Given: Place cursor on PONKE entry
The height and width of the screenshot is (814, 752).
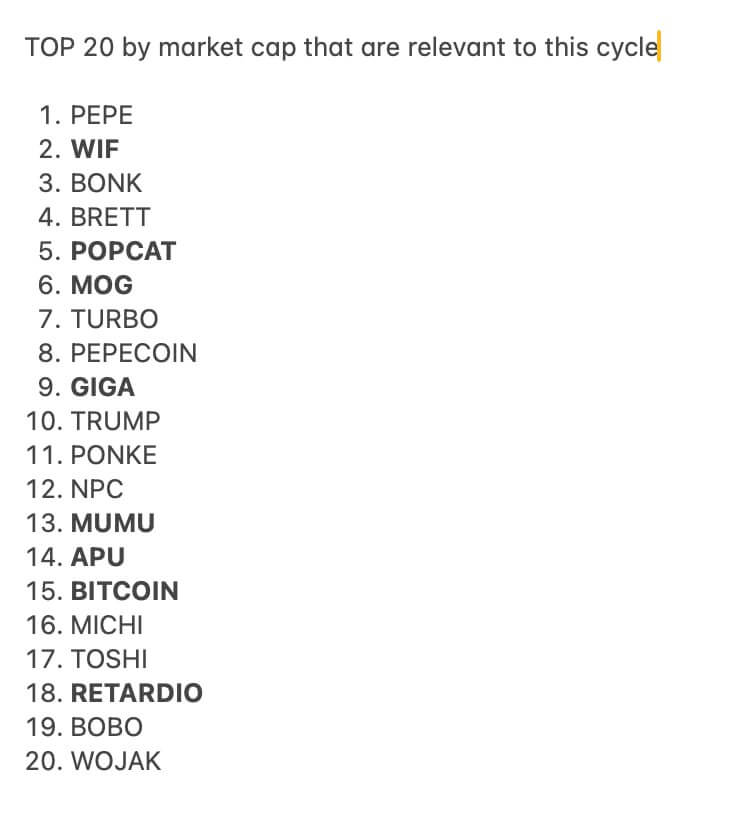Looking at the screenshot, I should 114,455.
